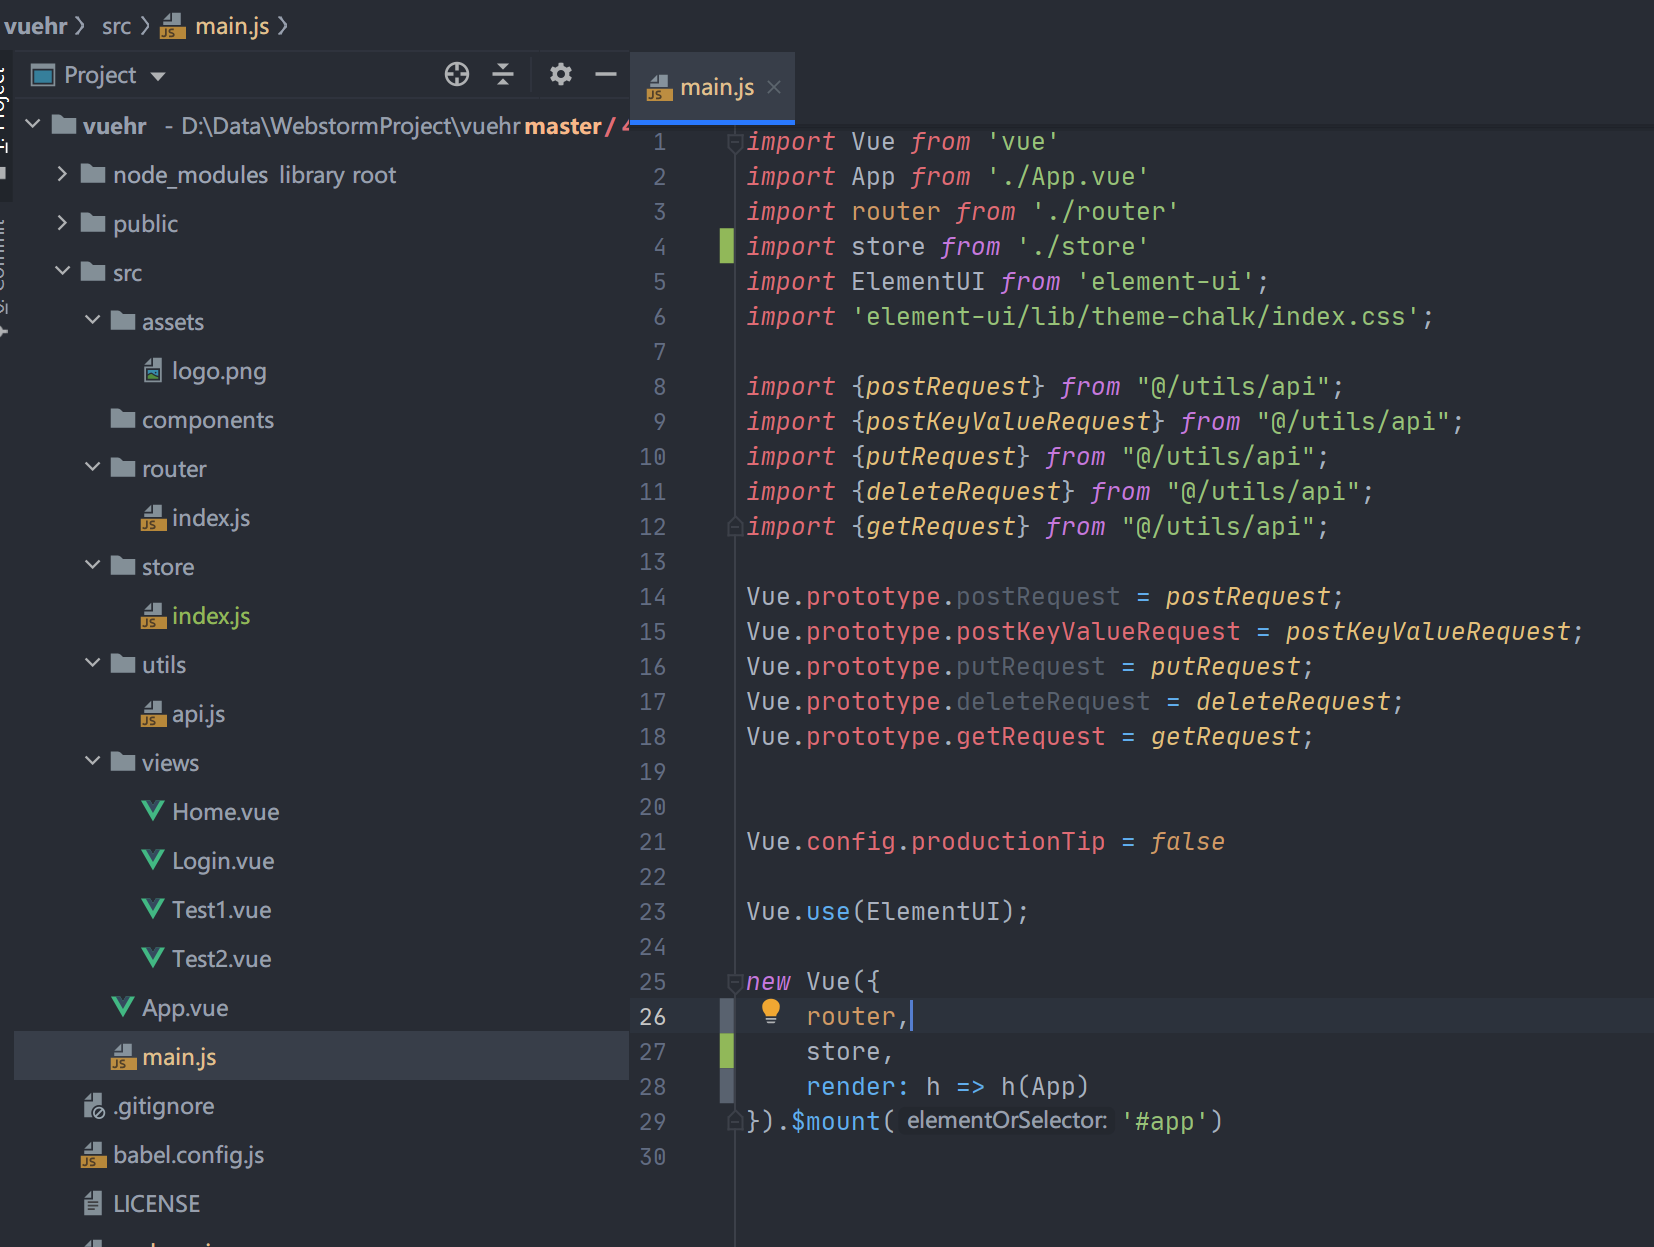
Task: Click the quick-fix light bulb on line 26
Action: [770, 1012]
